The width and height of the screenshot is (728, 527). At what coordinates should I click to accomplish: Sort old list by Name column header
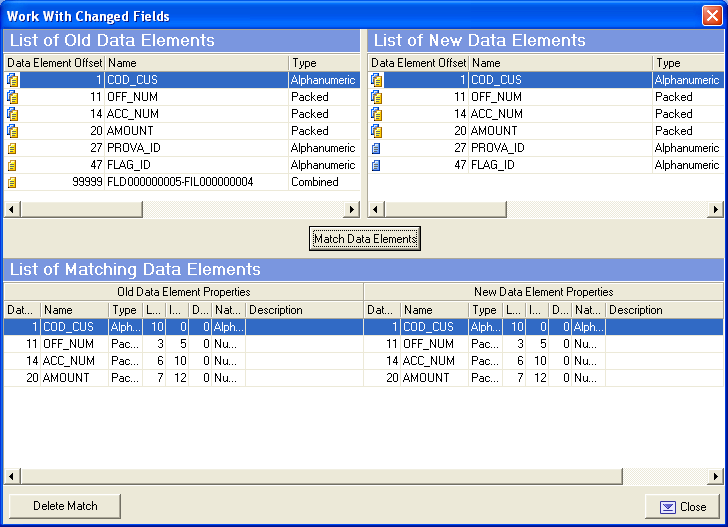(196, 63)
